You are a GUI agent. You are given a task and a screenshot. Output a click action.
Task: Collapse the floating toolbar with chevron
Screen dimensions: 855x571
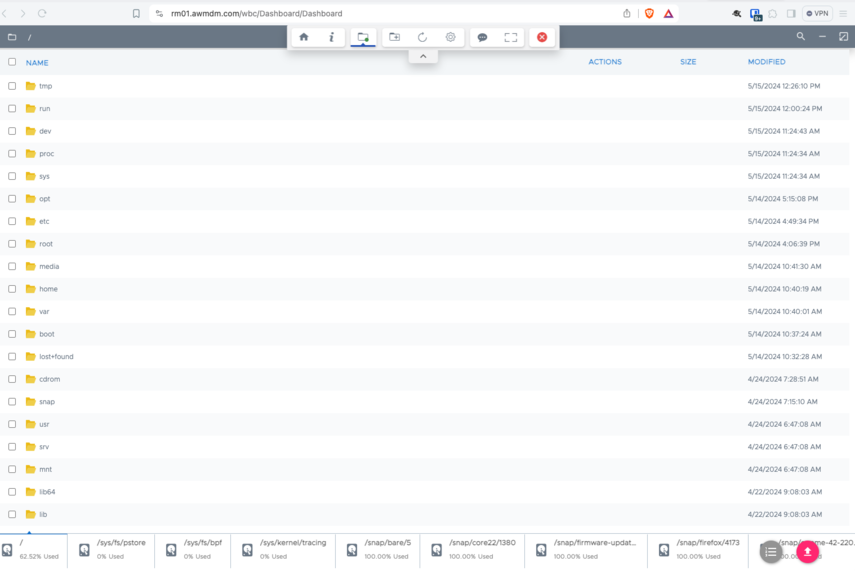pos(423,56)
